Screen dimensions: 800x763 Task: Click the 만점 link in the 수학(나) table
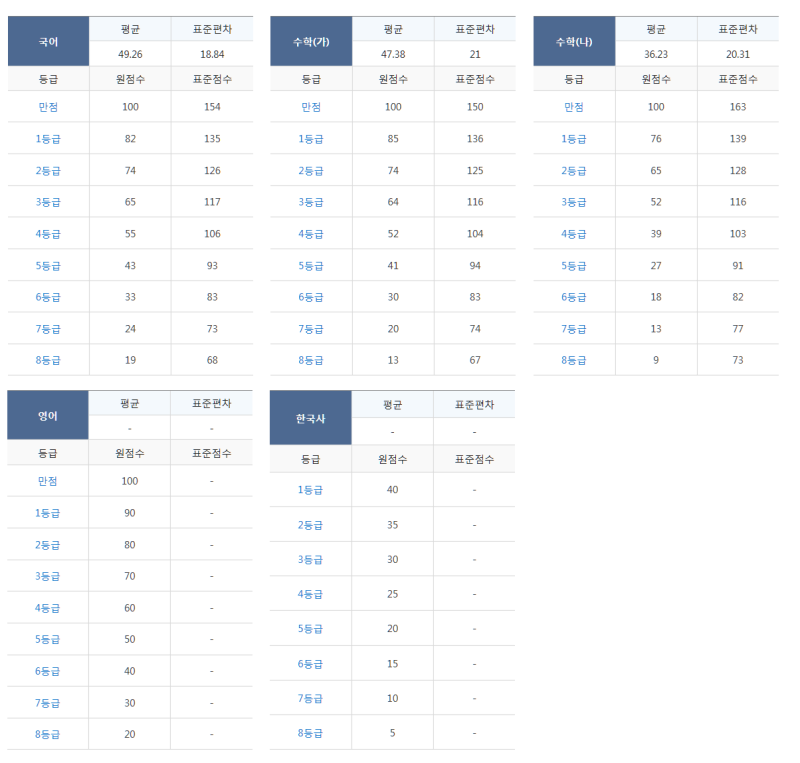[x=573, y=107]
